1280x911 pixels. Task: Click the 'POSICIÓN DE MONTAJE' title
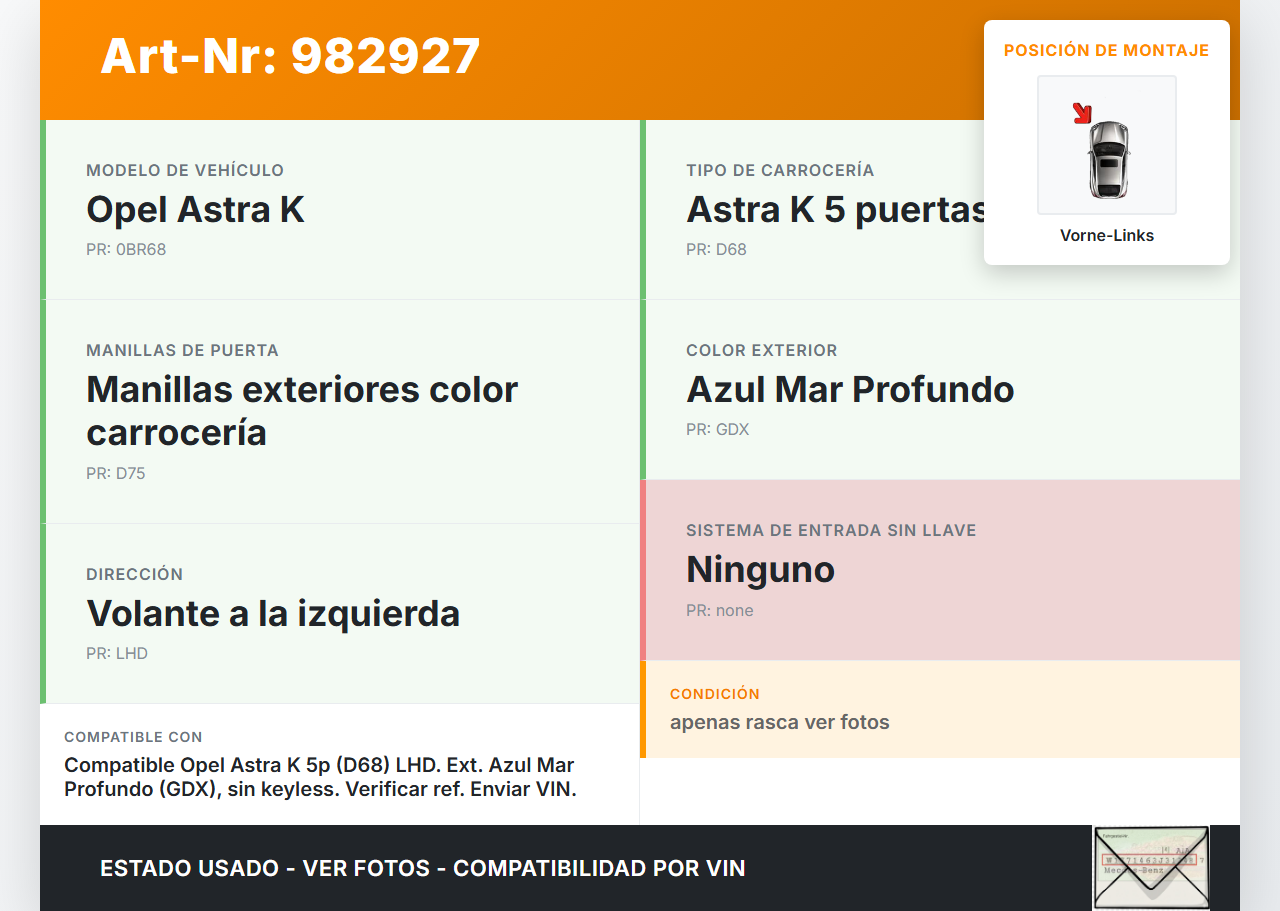tap(1107, 50)
